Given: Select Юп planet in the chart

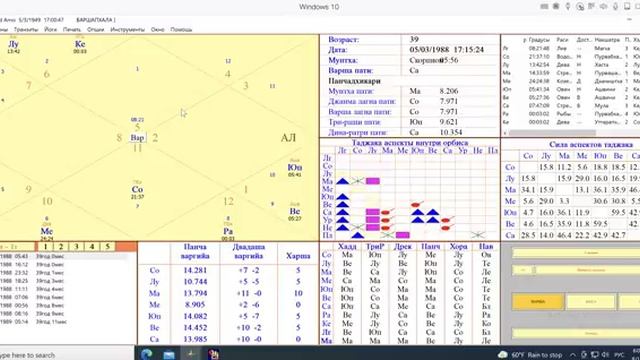Looking at the screenshot, I should [x=294, y=167].
